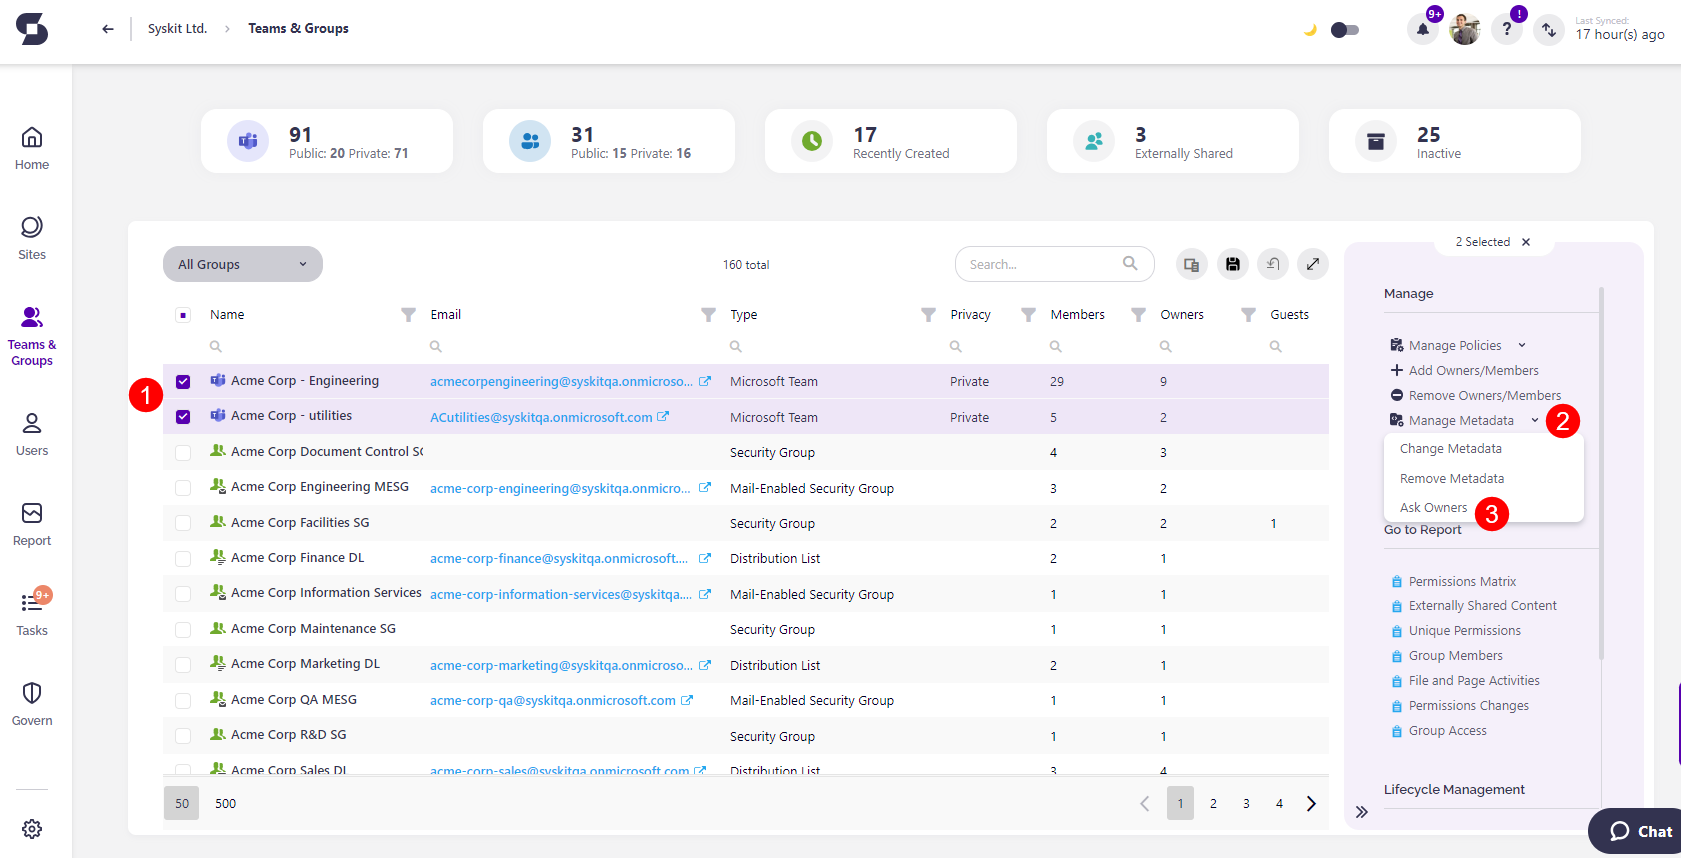Image resolution: width=1681 pixels, height=858 pixels.
Task: Set page size to 500
Action: click(226, 804)
